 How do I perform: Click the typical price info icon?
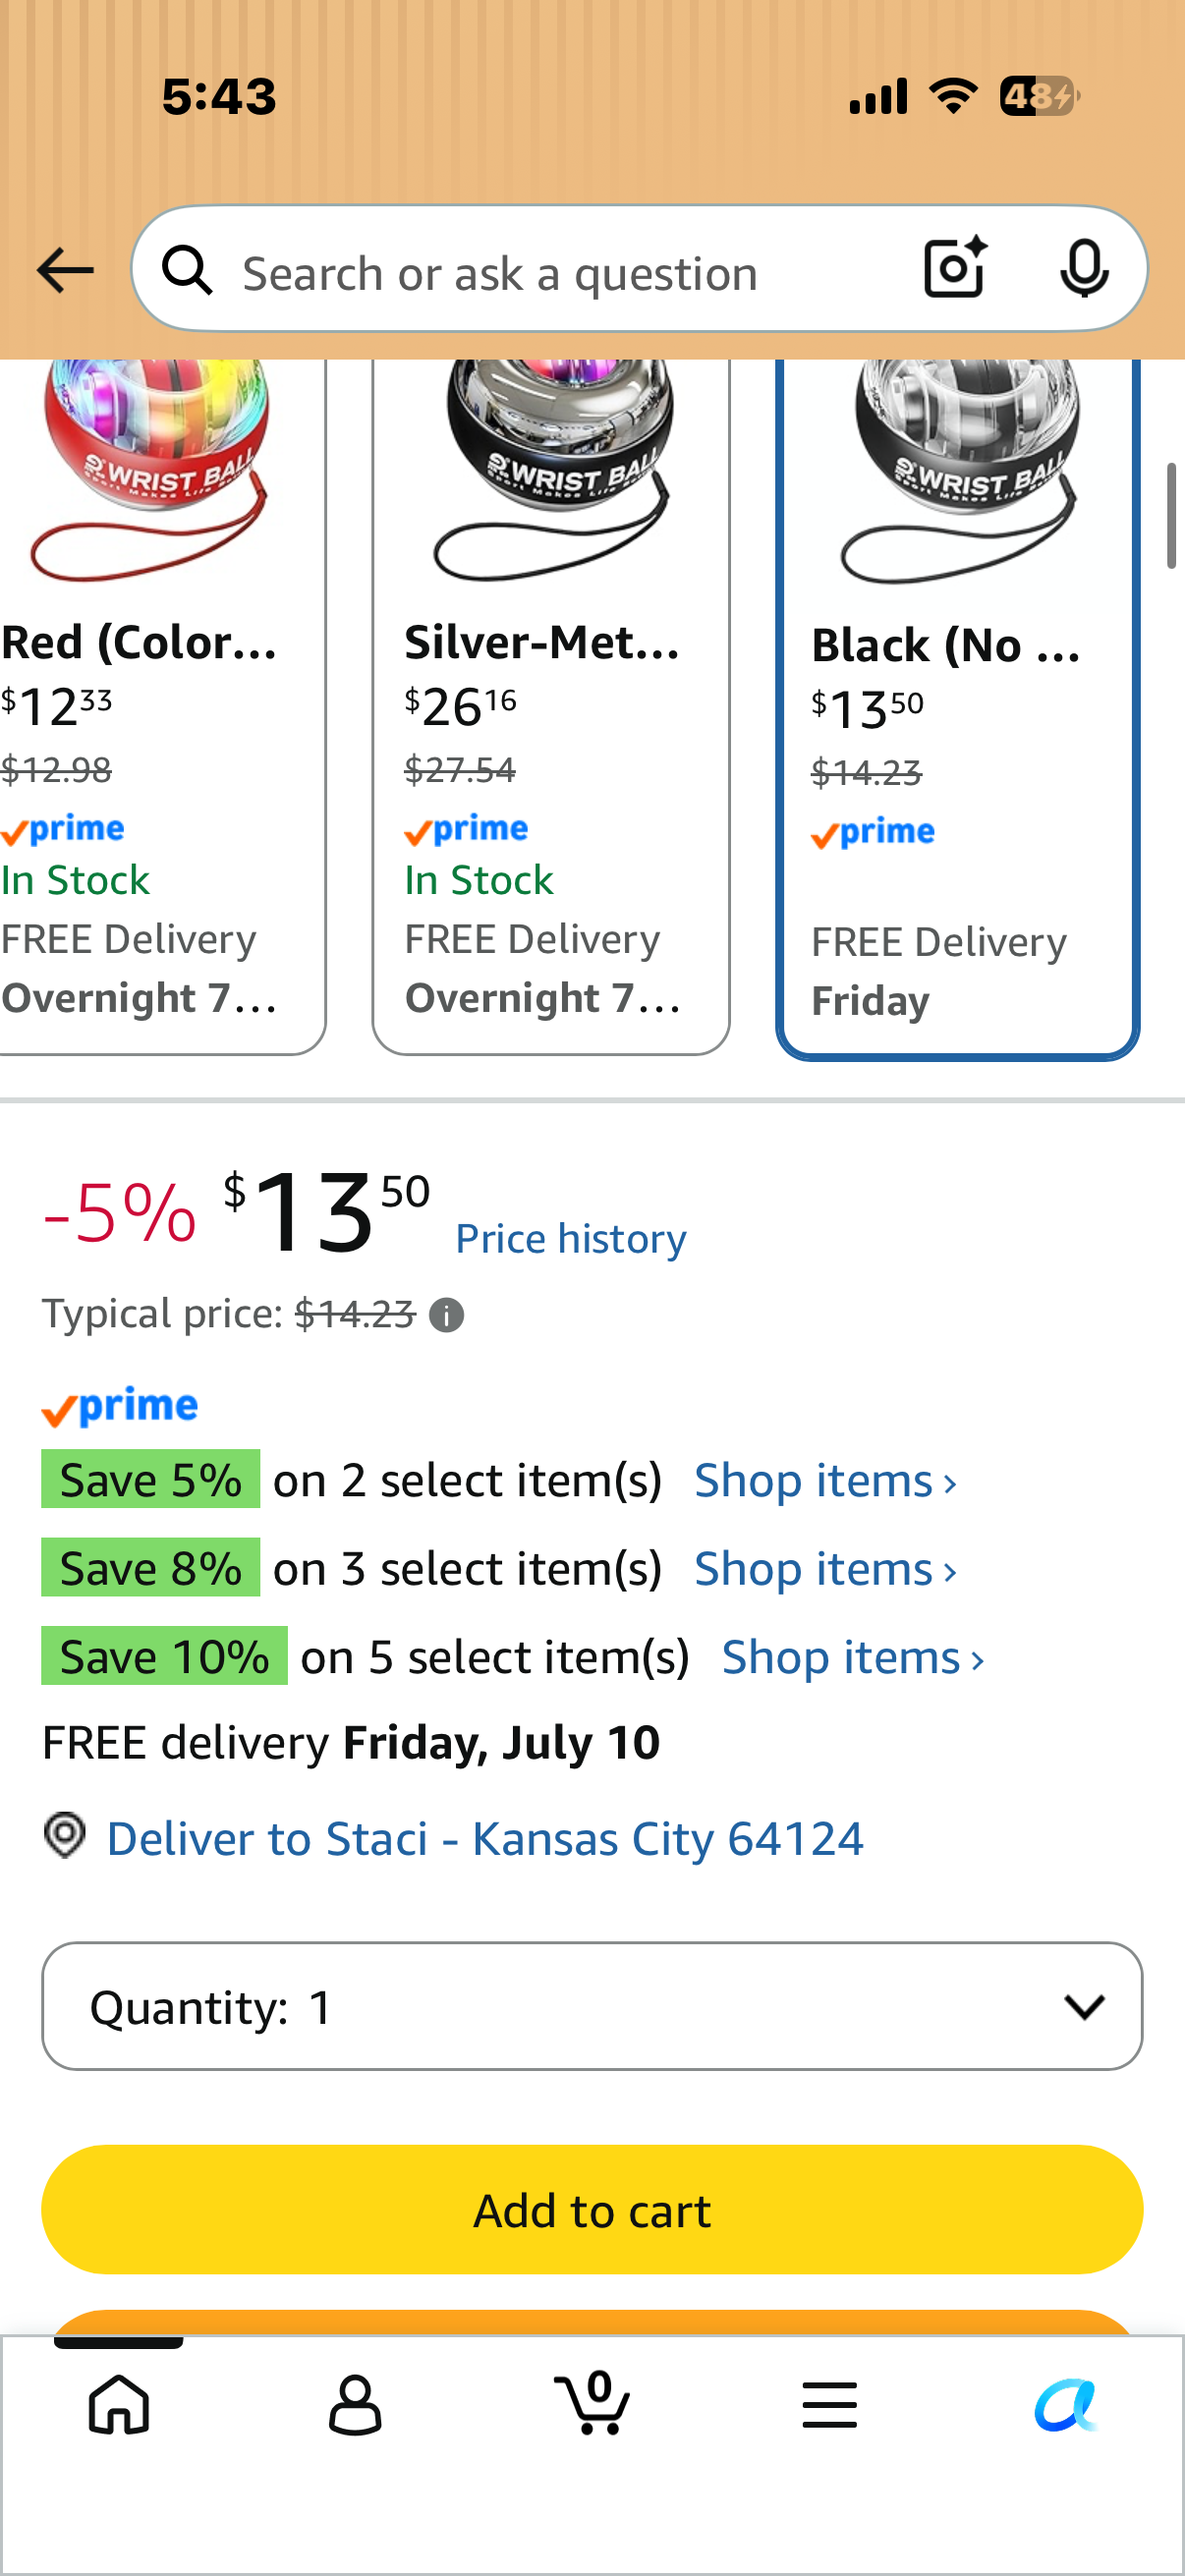point(446,1315)
